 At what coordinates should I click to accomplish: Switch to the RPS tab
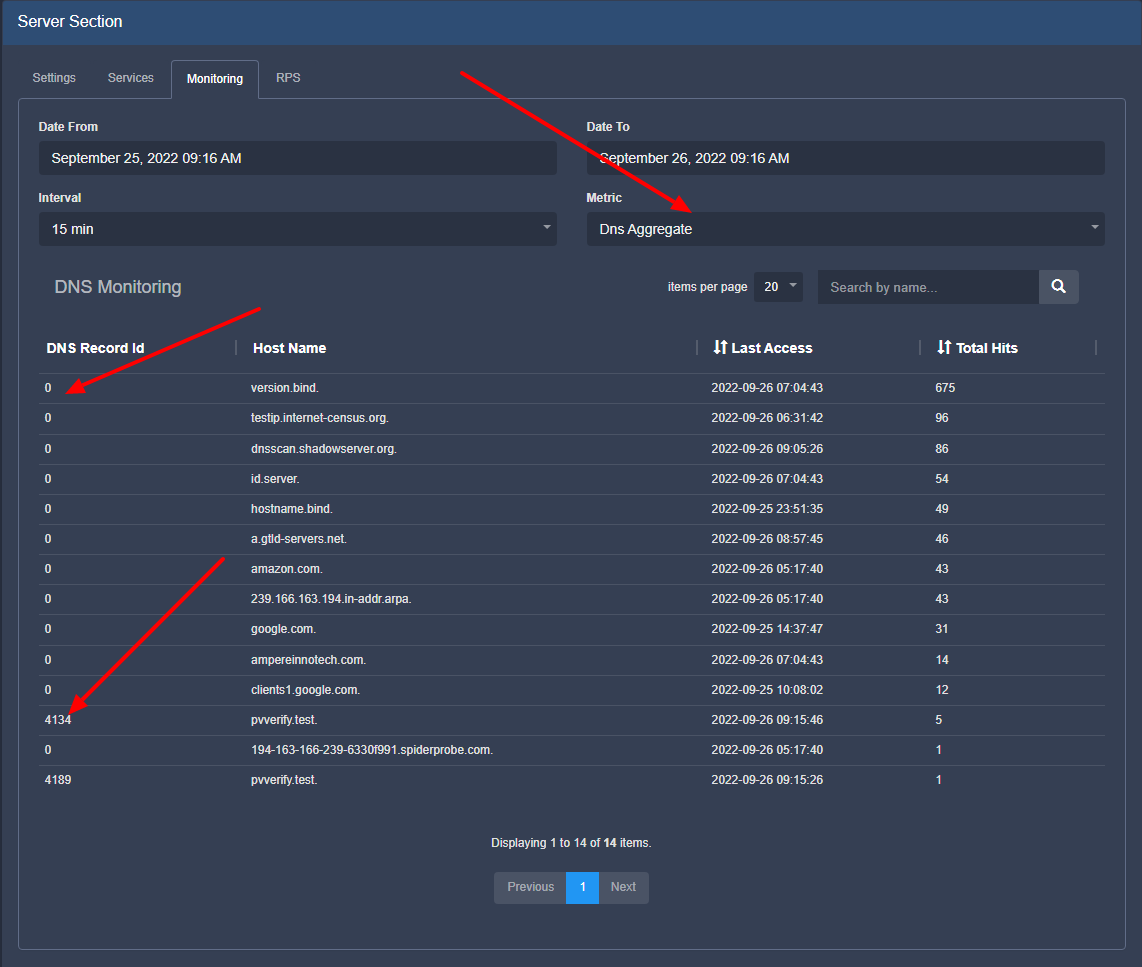coord(288,78)
